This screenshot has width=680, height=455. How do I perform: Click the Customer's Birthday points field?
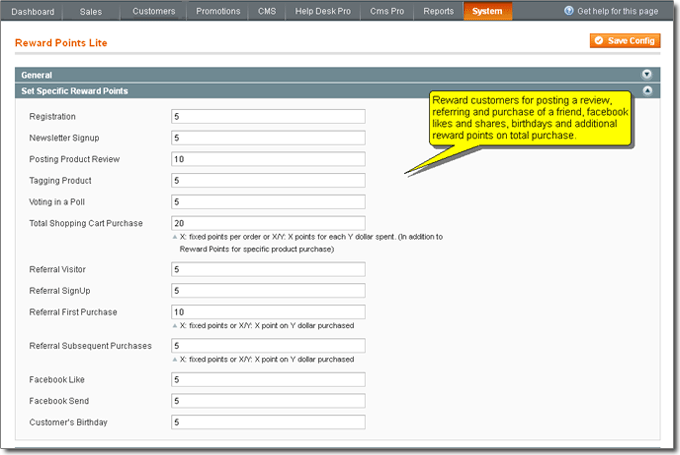tap(268, 422)
